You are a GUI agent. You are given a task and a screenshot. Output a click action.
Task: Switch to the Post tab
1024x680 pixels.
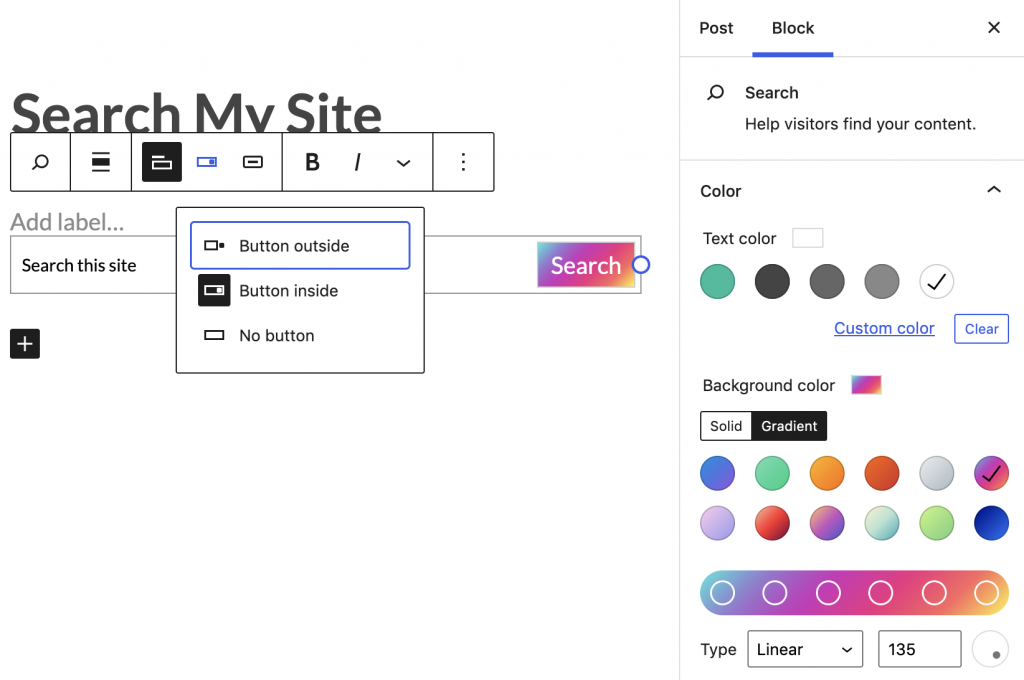point(716,28)
